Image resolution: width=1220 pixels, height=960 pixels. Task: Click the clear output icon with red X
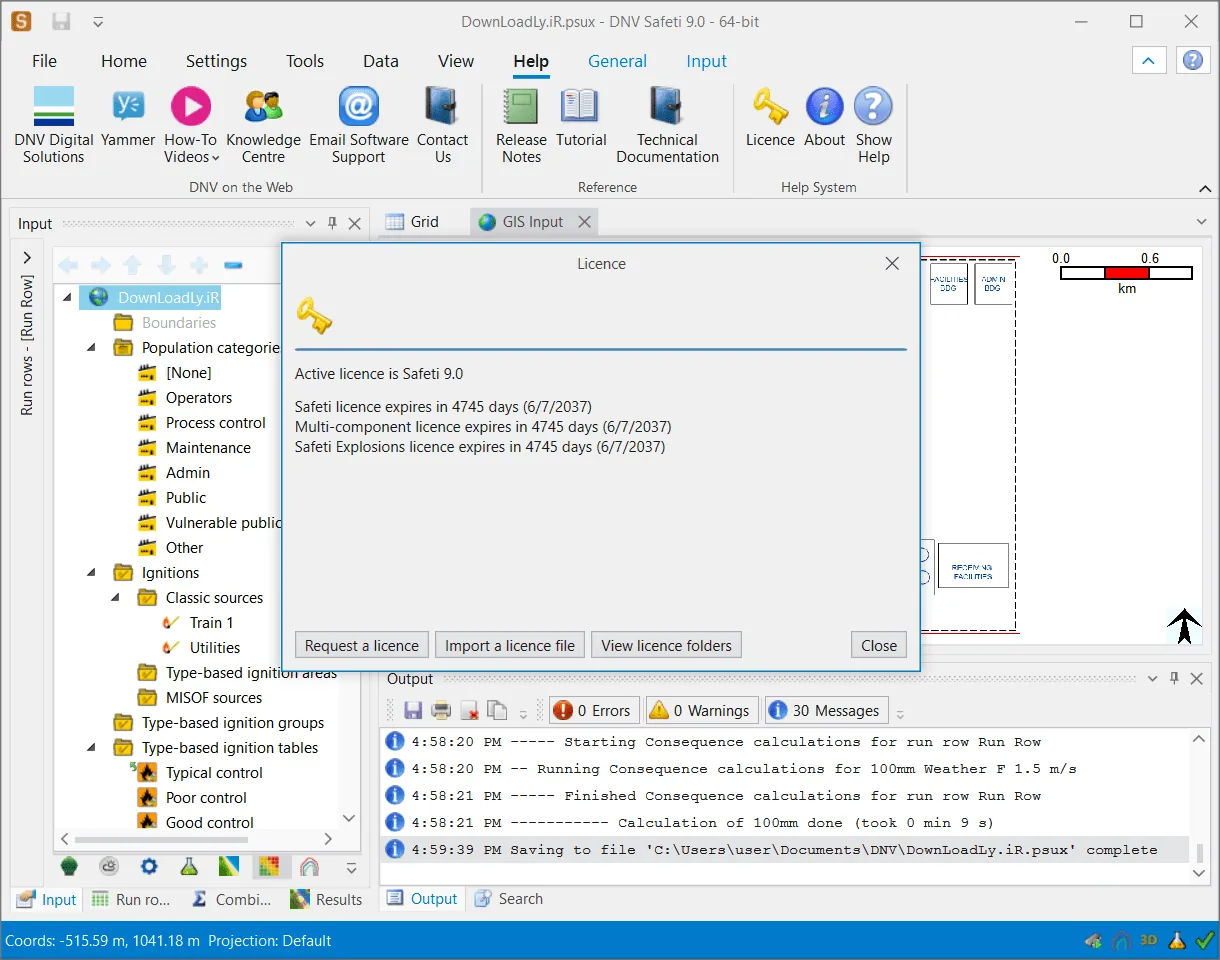469,711
